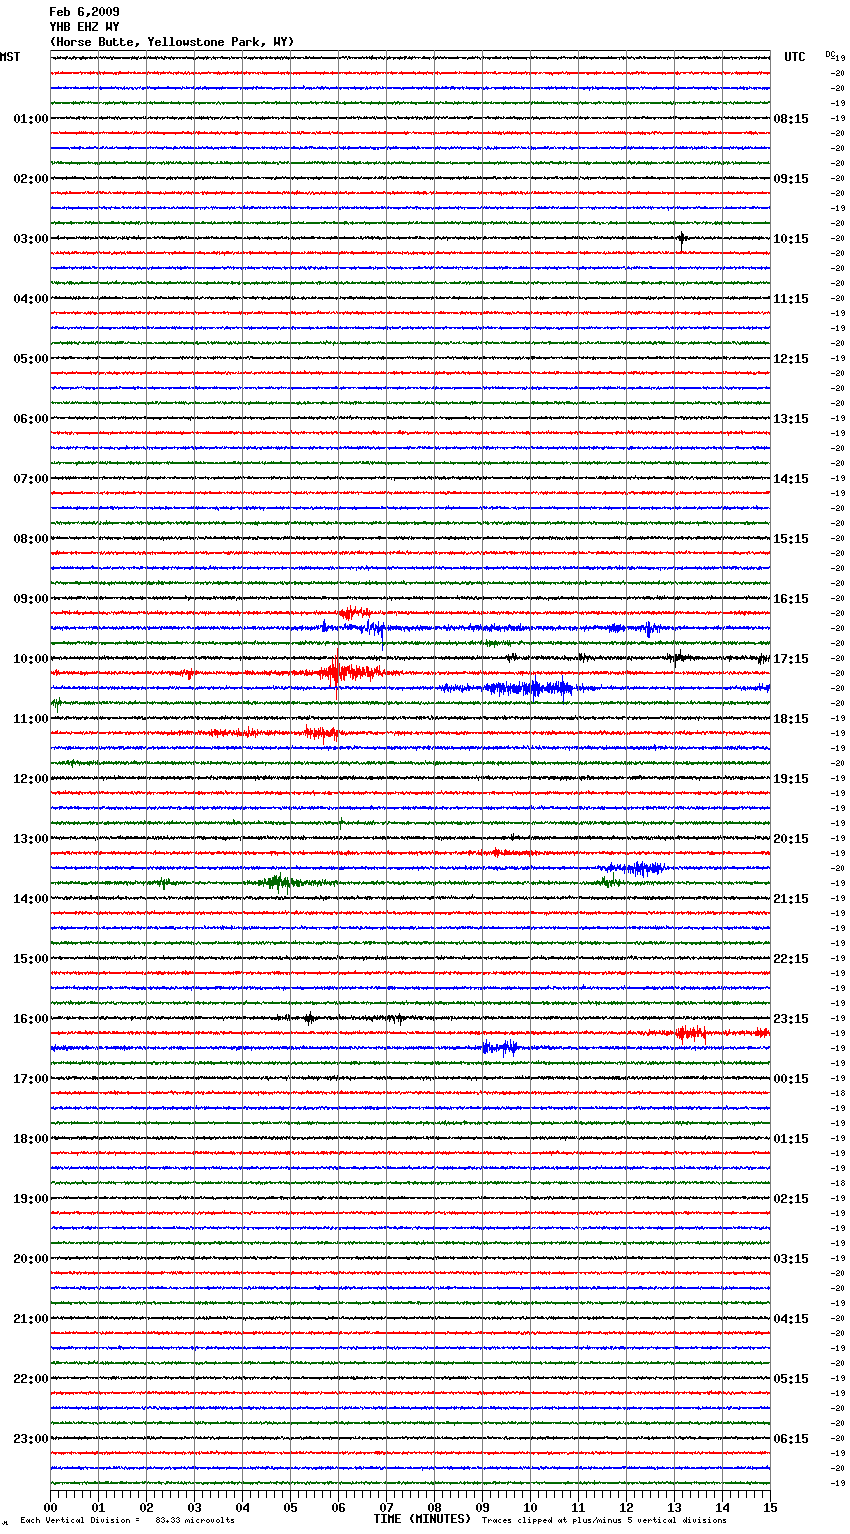Click the 03:00 MST time label

pyautogui.click(x=31, y=239)
